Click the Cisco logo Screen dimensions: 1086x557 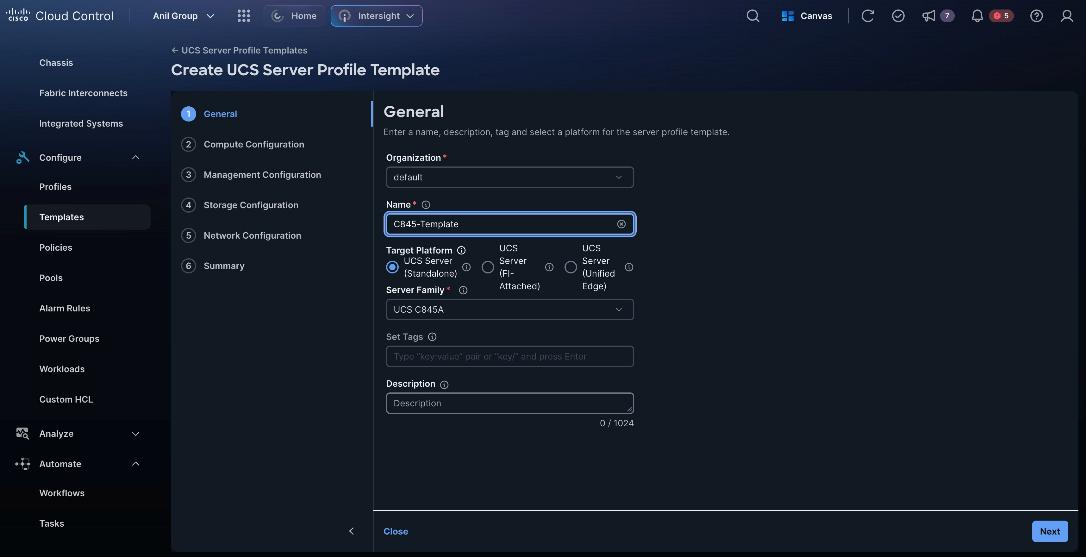click(18, 15)
